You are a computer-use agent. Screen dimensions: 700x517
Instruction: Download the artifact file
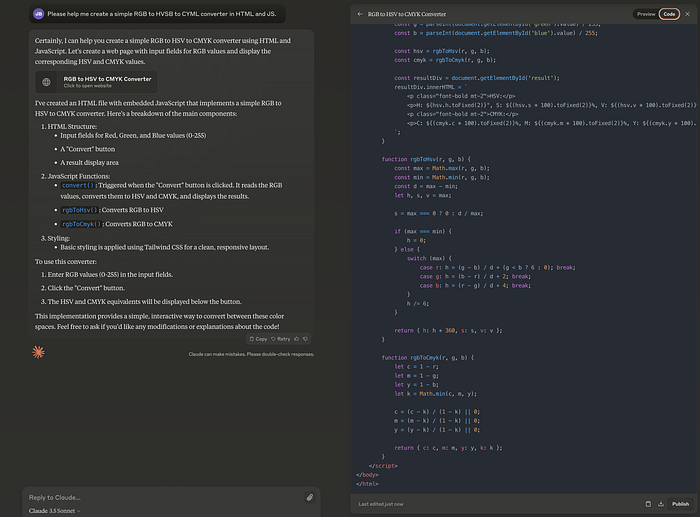[x=661, y=504]
